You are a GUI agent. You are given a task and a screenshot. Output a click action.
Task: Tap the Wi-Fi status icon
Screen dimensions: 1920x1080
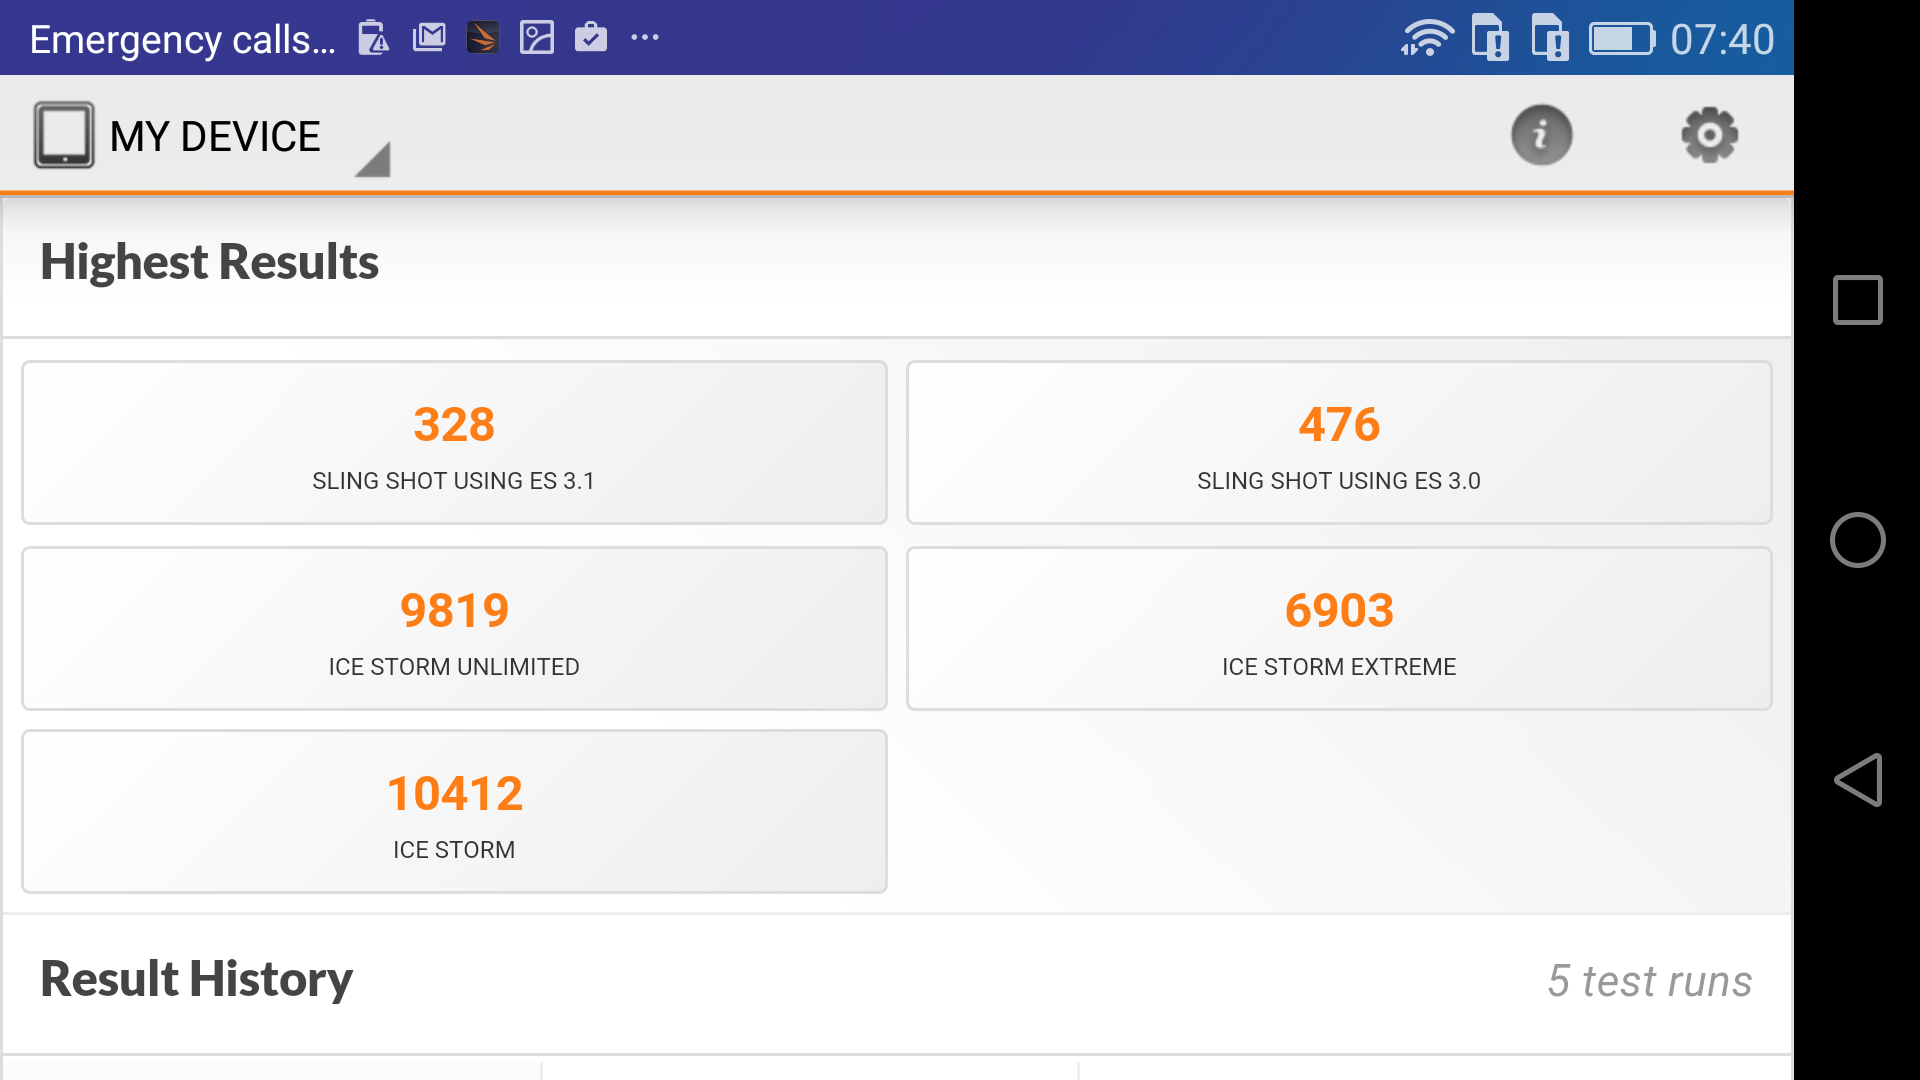1427,38
